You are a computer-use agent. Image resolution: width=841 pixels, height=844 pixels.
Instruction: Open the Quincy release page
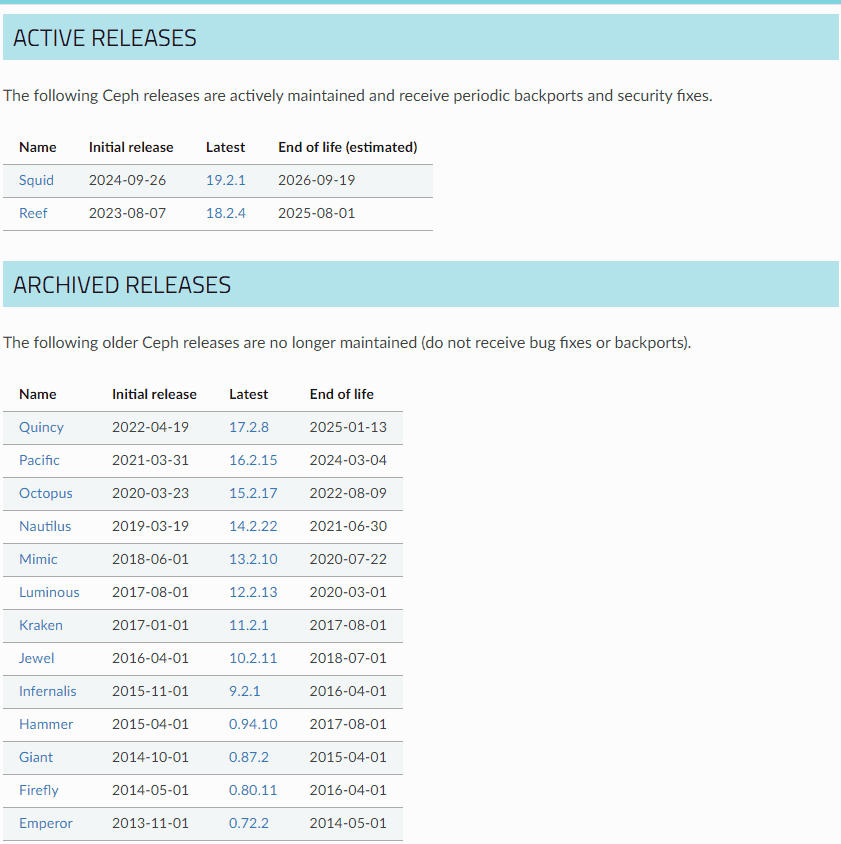[41, 427]
